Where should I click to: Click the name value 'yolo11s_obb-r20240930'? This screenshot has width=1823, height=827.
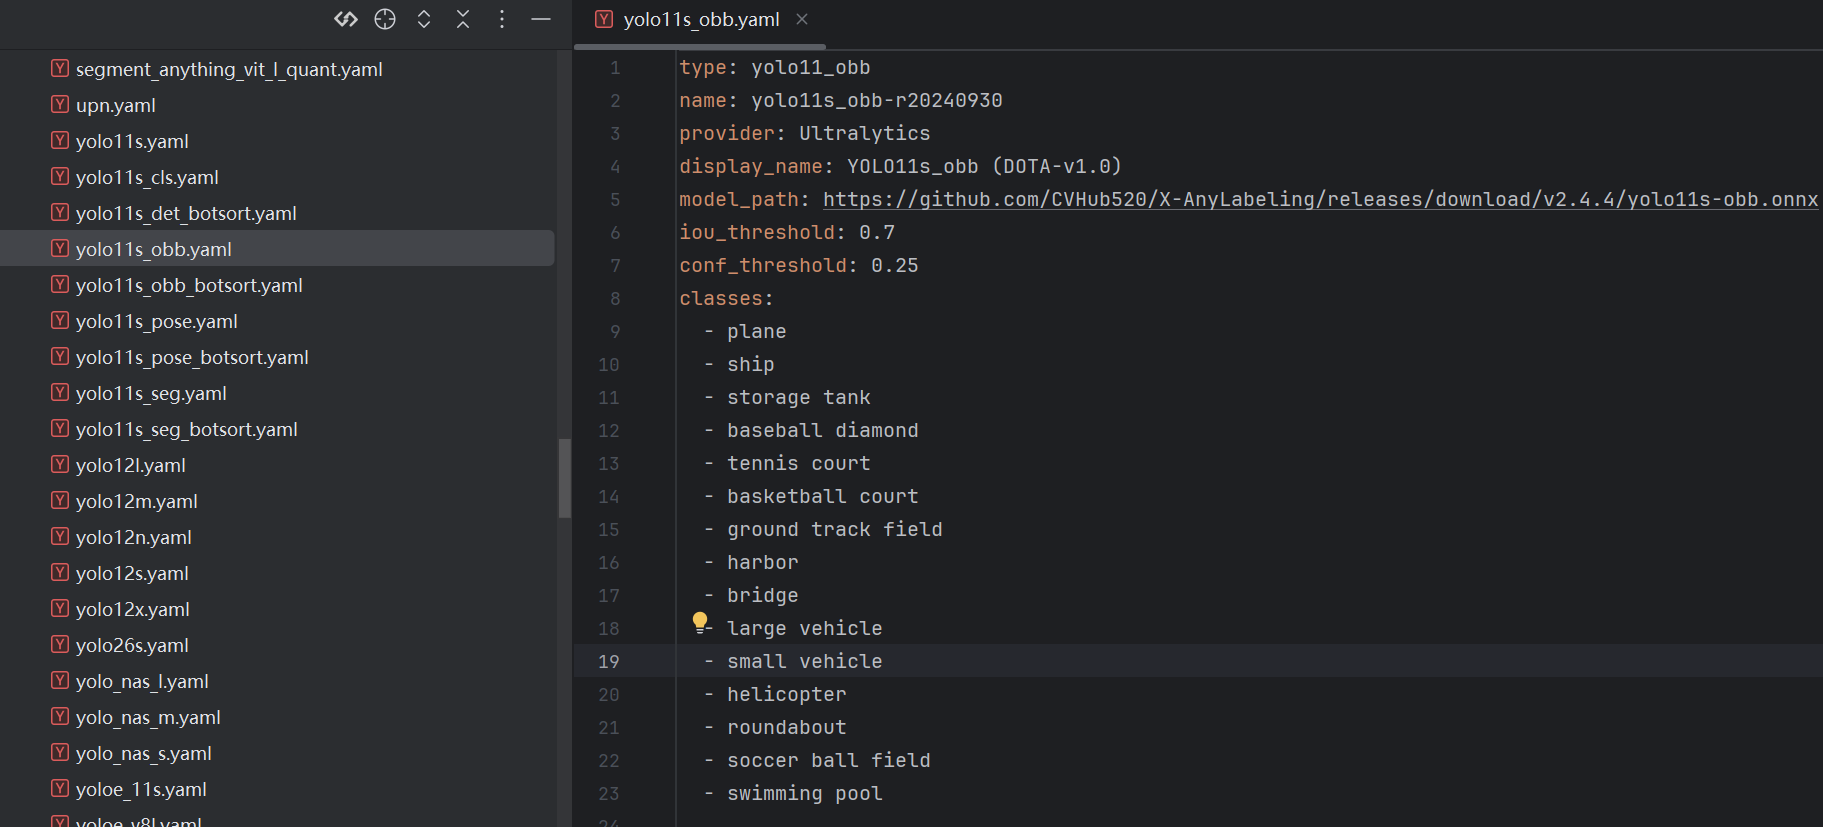pyautogui.click(x=877, y=100)
